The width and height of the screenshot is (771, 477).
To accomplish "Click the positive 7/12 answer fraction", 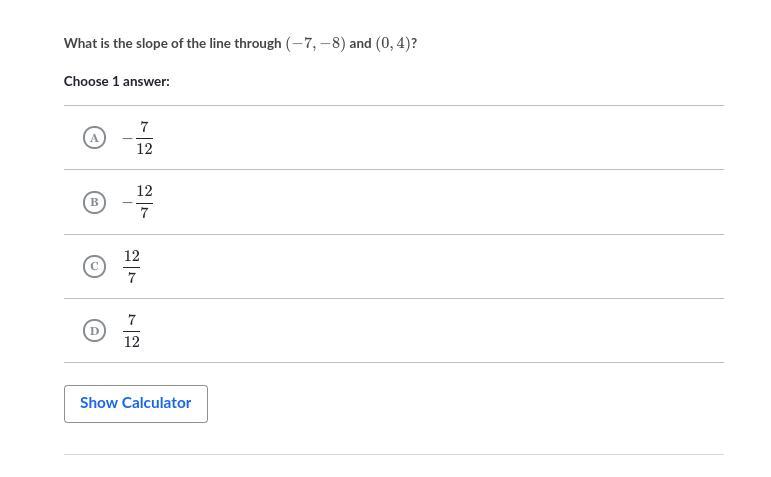I will [132, 330].
